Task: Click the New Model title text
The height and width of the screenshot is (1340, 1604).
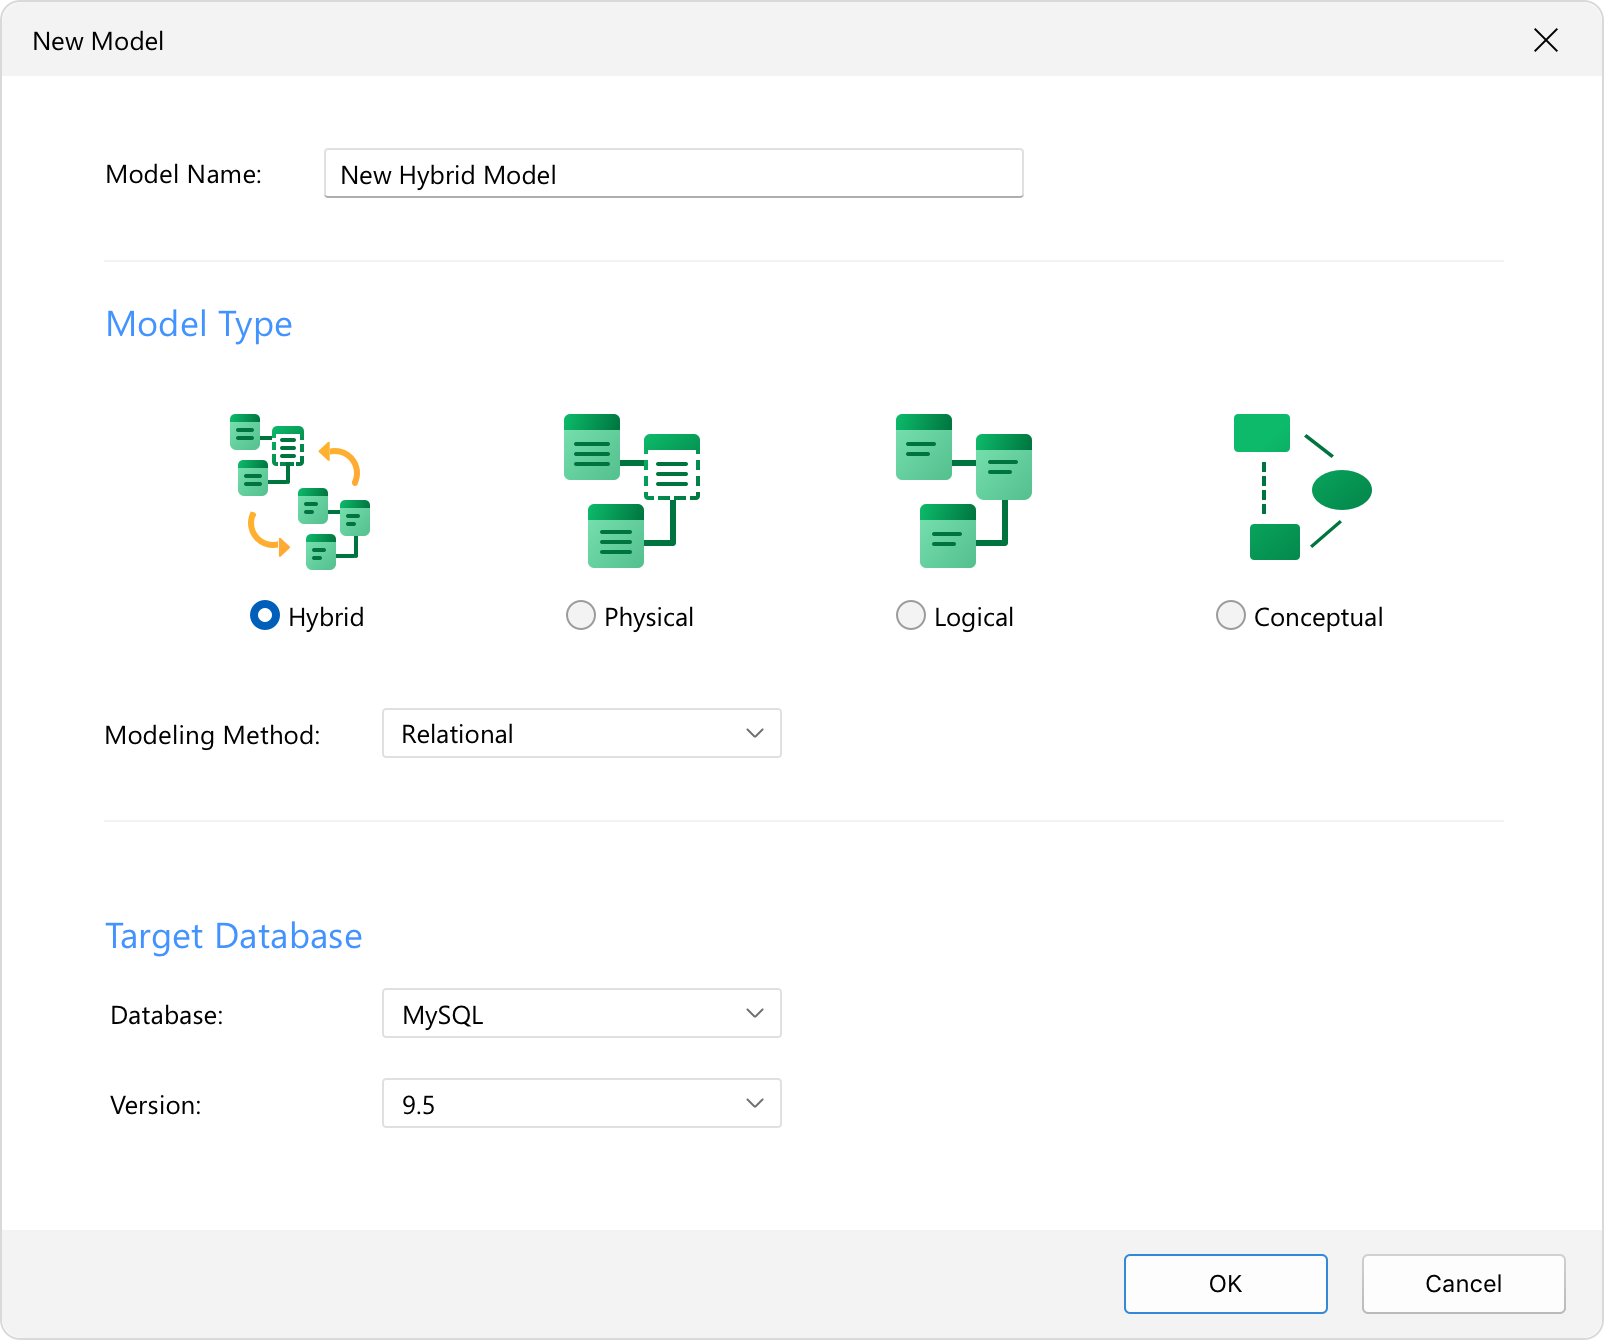Action: (x=98, y=41)
